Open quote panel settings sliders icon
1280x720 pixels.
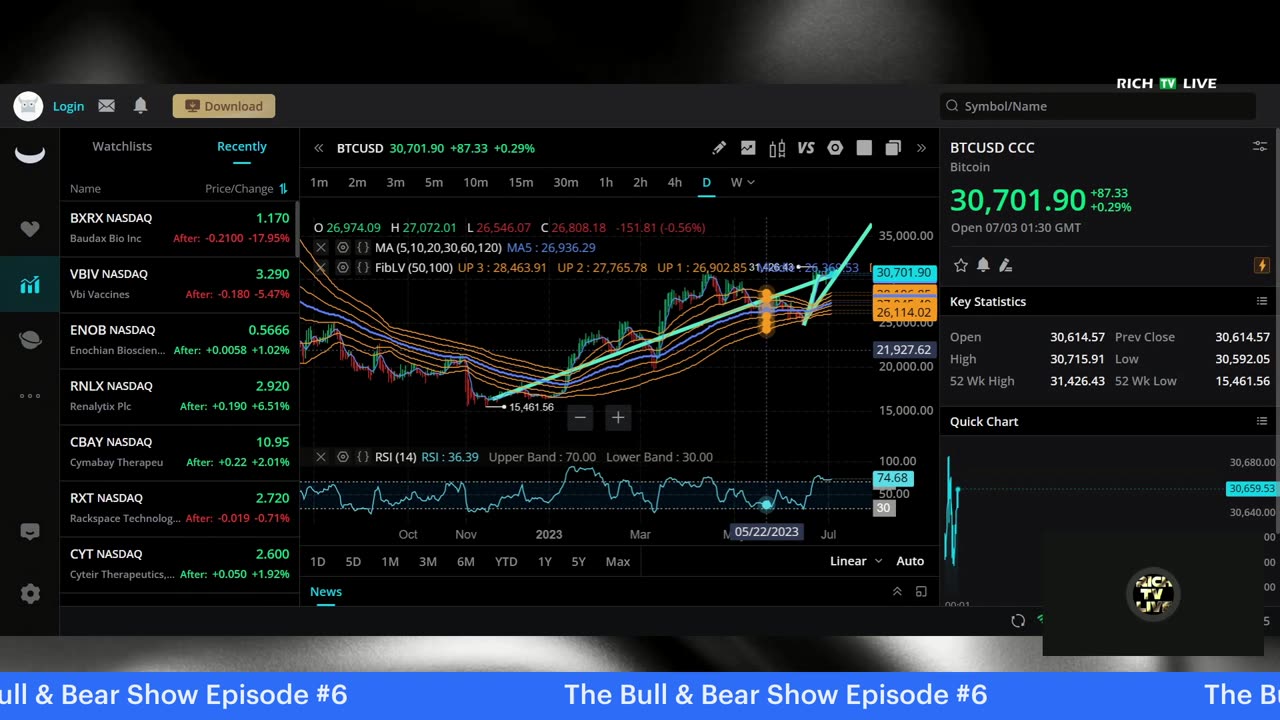pyautogui.click(x=1260, y=147)
